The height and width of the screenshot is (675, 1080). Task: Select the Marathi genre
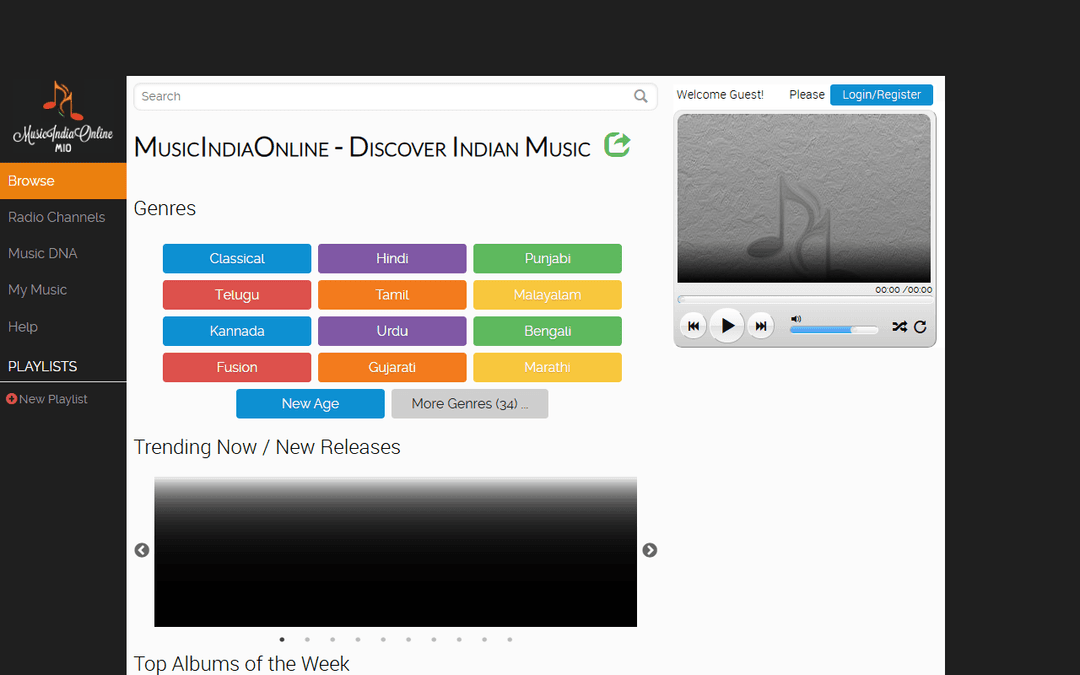[x=548, y=367]
